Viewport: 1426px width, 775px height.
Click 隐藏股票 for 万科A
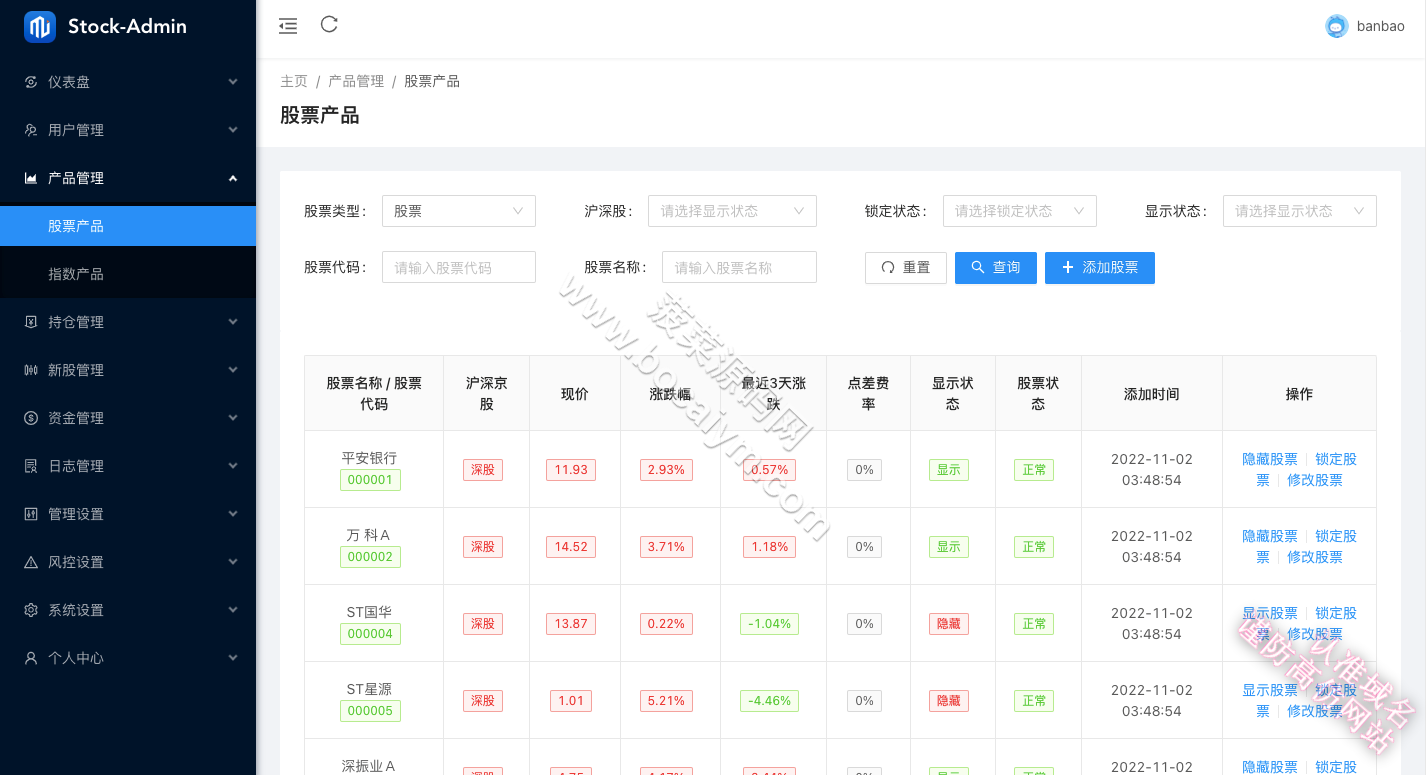(1270, 536)
